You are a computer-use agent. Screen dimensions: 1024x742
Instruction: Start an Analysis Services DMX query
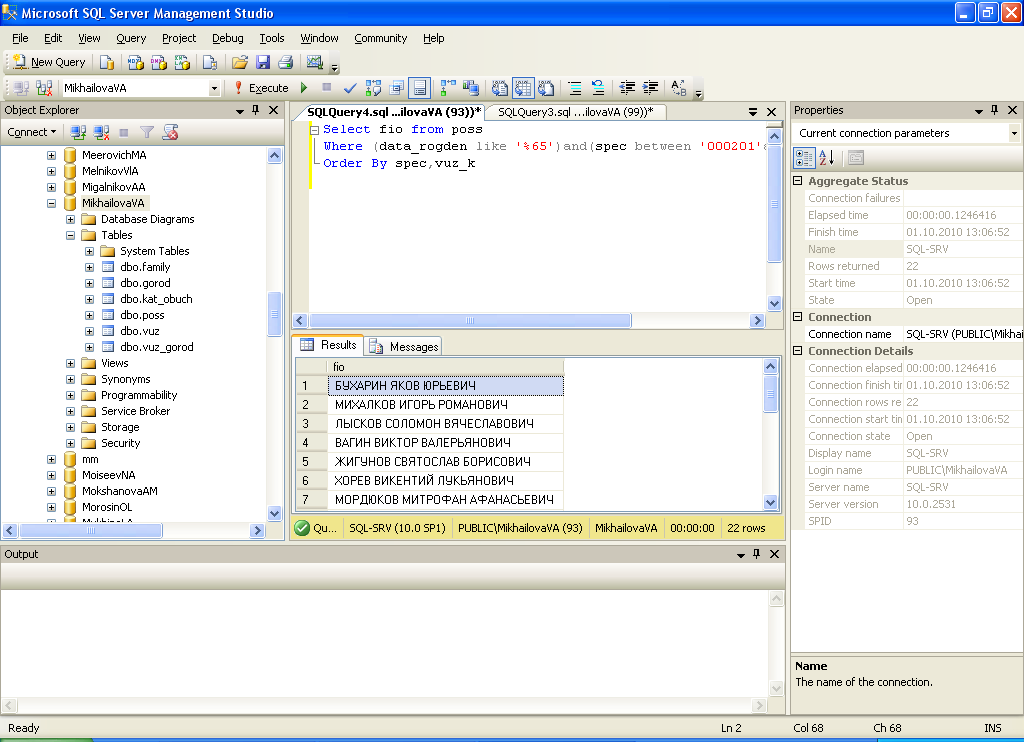click(x=159, y=62)
